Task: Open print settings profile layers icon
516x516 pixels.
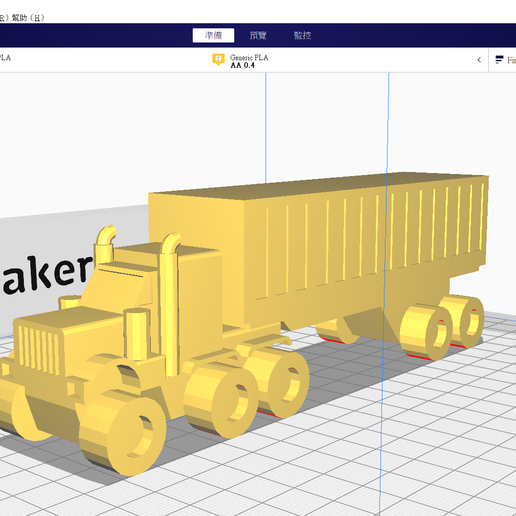Action: [x=499, y=60]
